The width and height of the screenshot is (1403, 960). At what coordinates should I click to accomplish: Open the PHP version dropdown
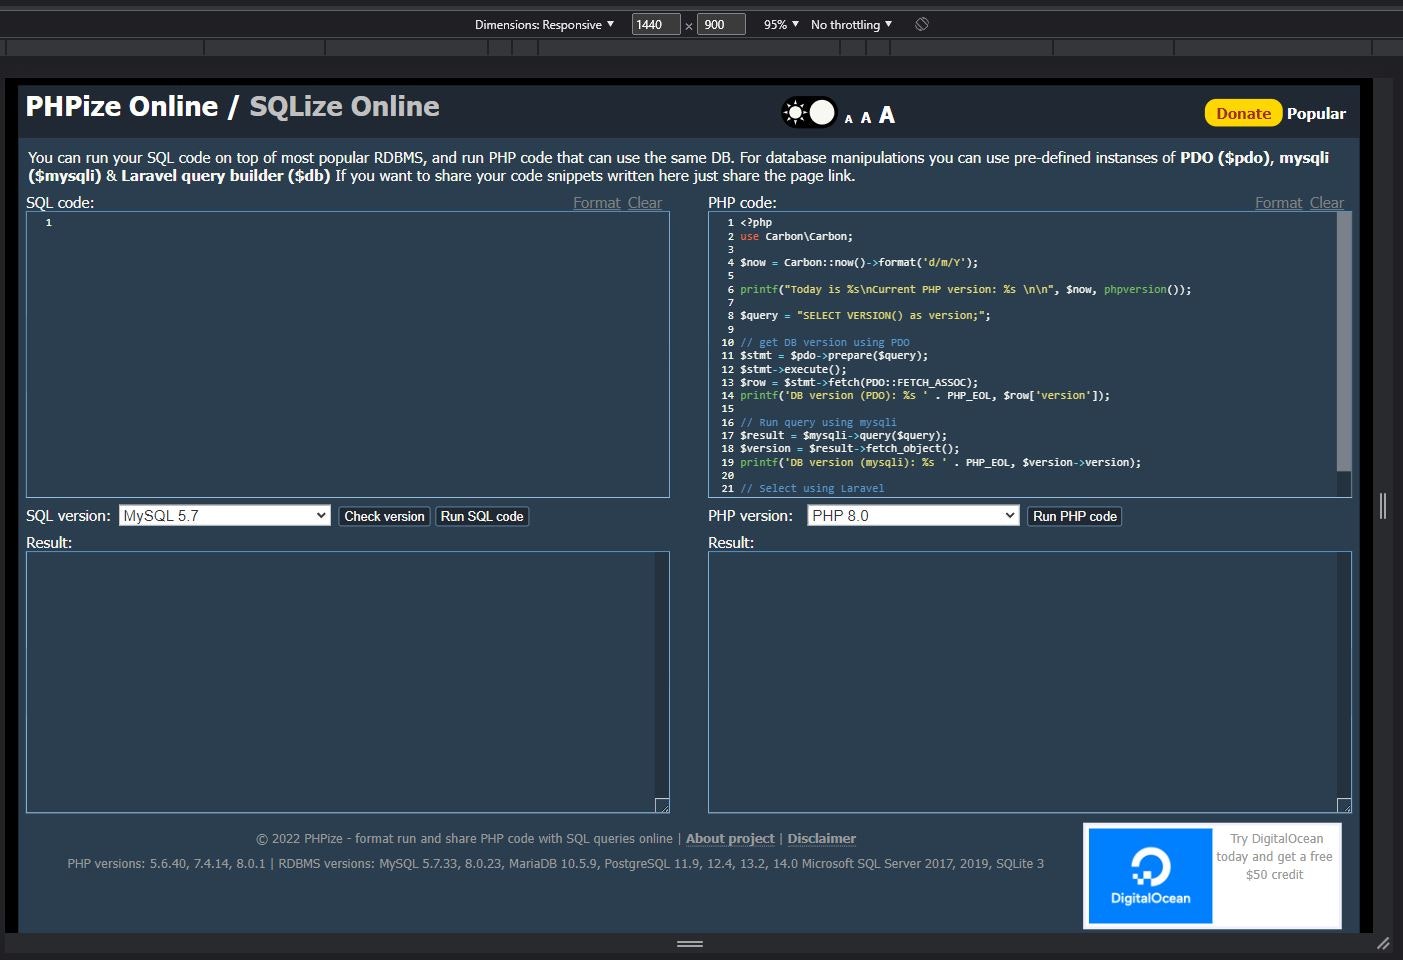click(x=913, y=516)
